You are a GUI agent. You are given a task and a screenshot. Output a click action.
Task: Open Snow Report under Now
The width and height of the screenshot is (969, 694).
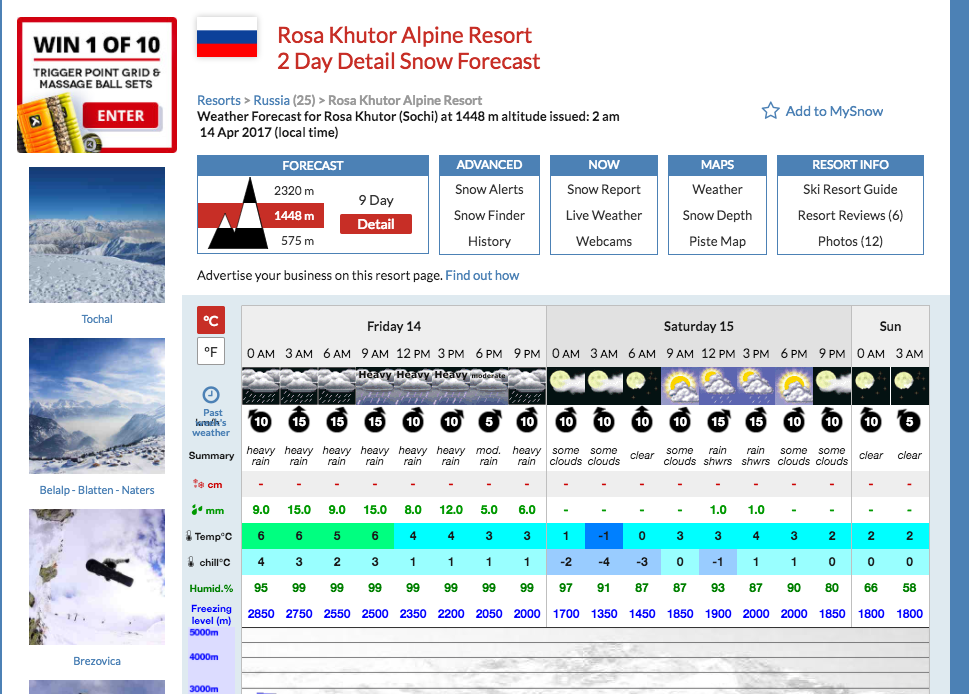[x=604, y=190]
